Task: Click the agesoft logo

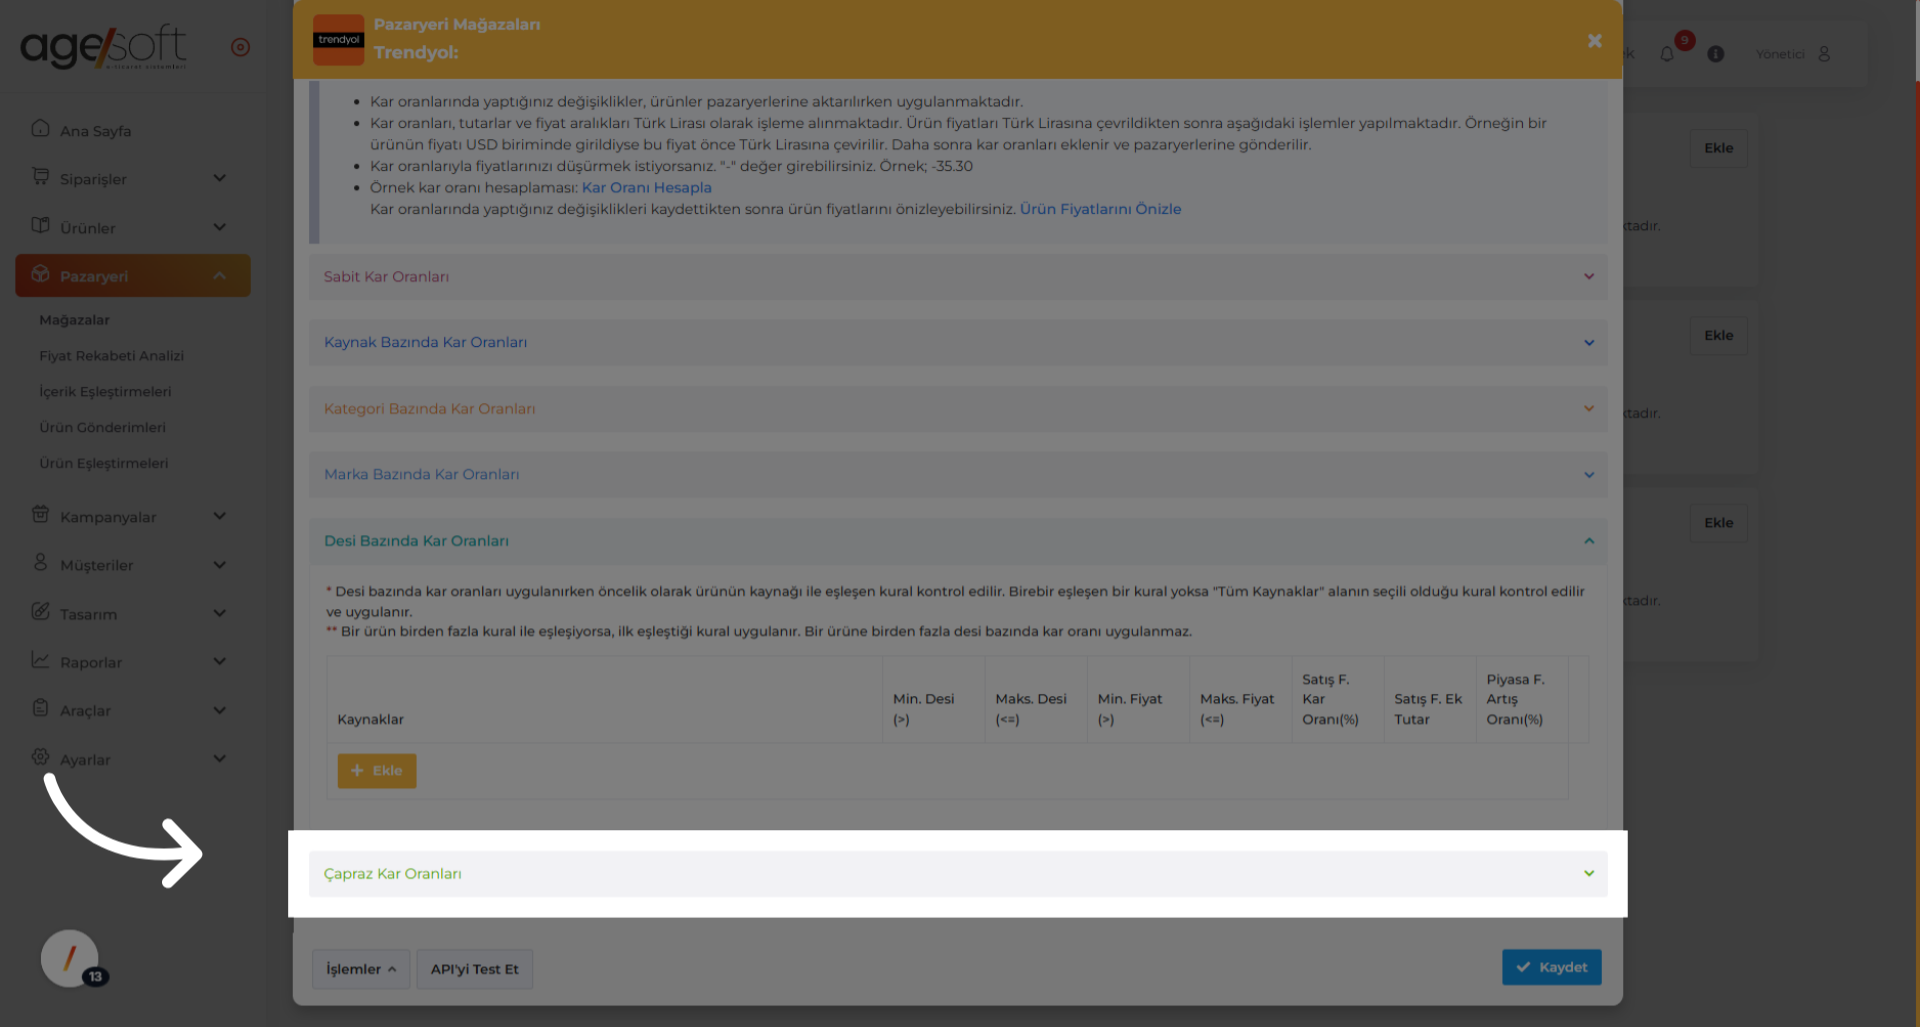Action: (103, 47)
